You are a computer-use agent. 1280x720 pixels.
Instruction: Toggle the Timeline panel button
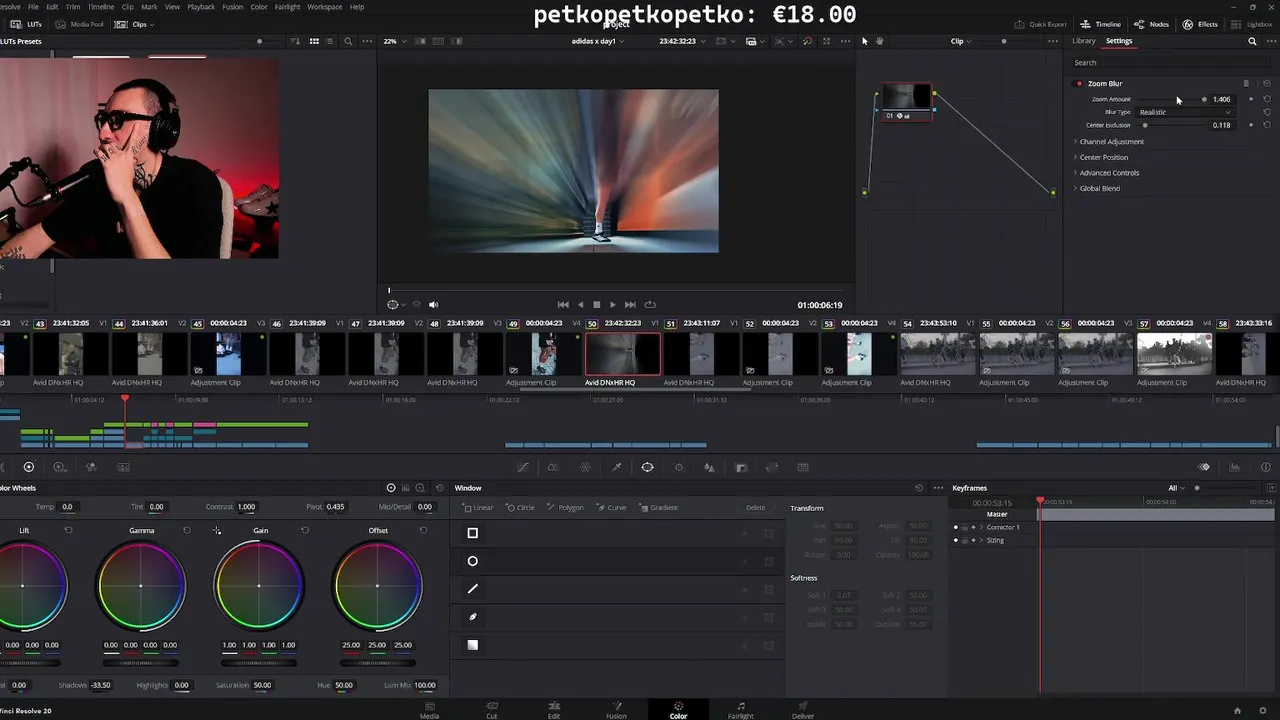coord(1100,24)
